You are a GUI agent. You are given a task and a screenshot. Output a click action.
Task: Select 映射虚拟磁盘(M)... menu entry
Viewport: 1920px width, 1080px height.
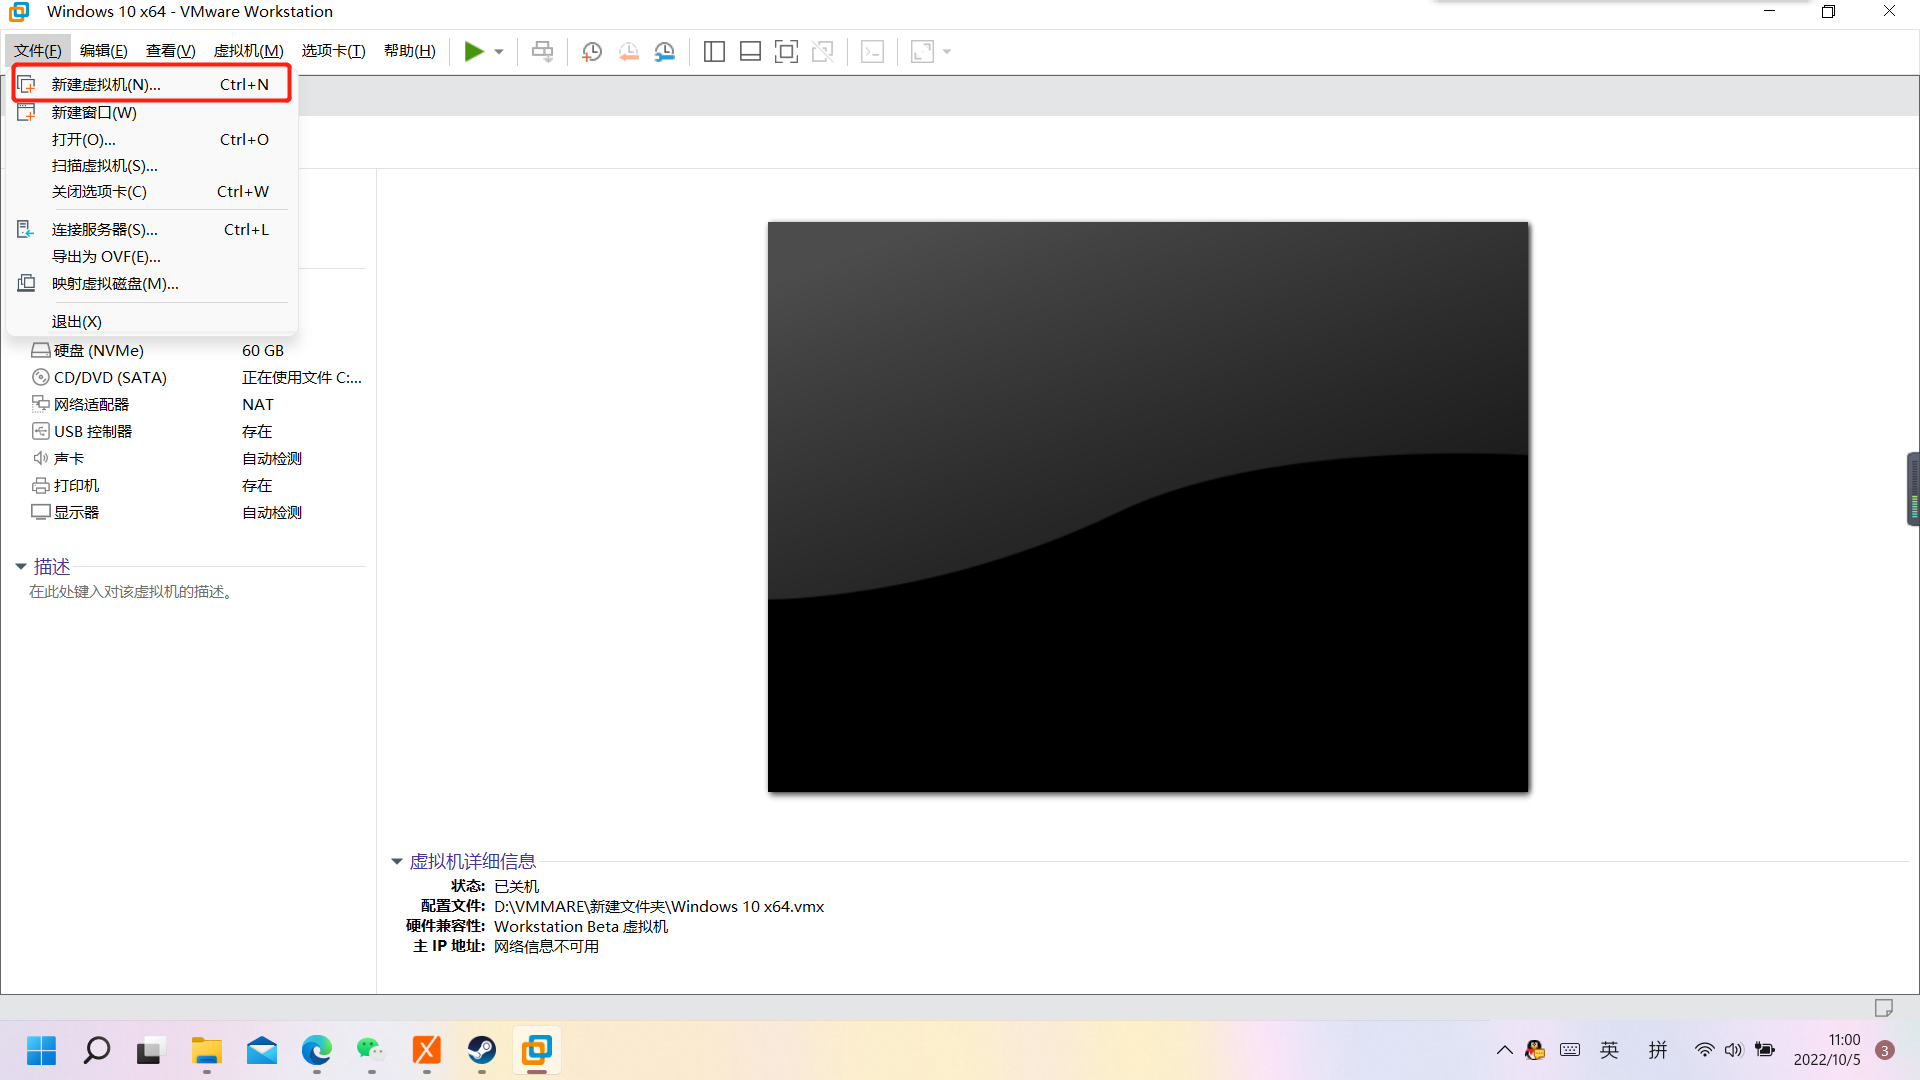tap(151, 283)
